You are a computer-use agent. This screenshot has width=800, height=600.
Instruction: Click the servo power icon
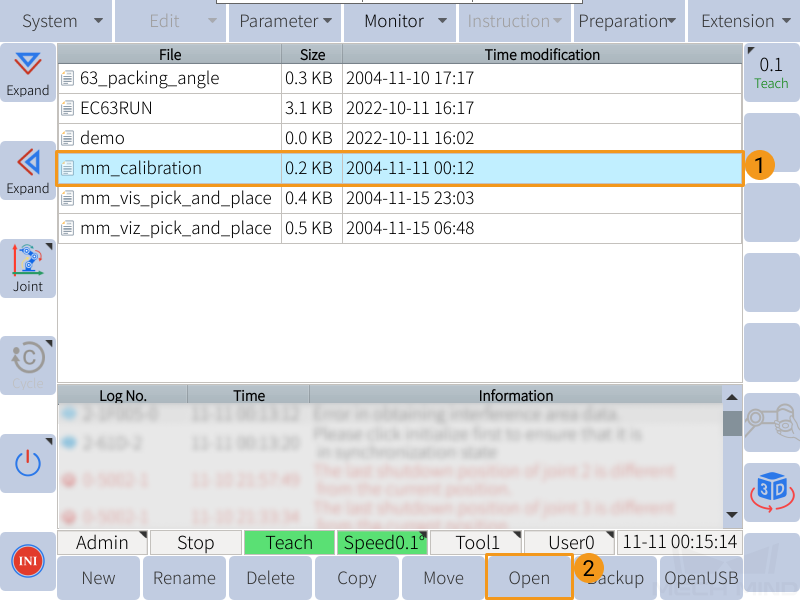pos(28,463)
